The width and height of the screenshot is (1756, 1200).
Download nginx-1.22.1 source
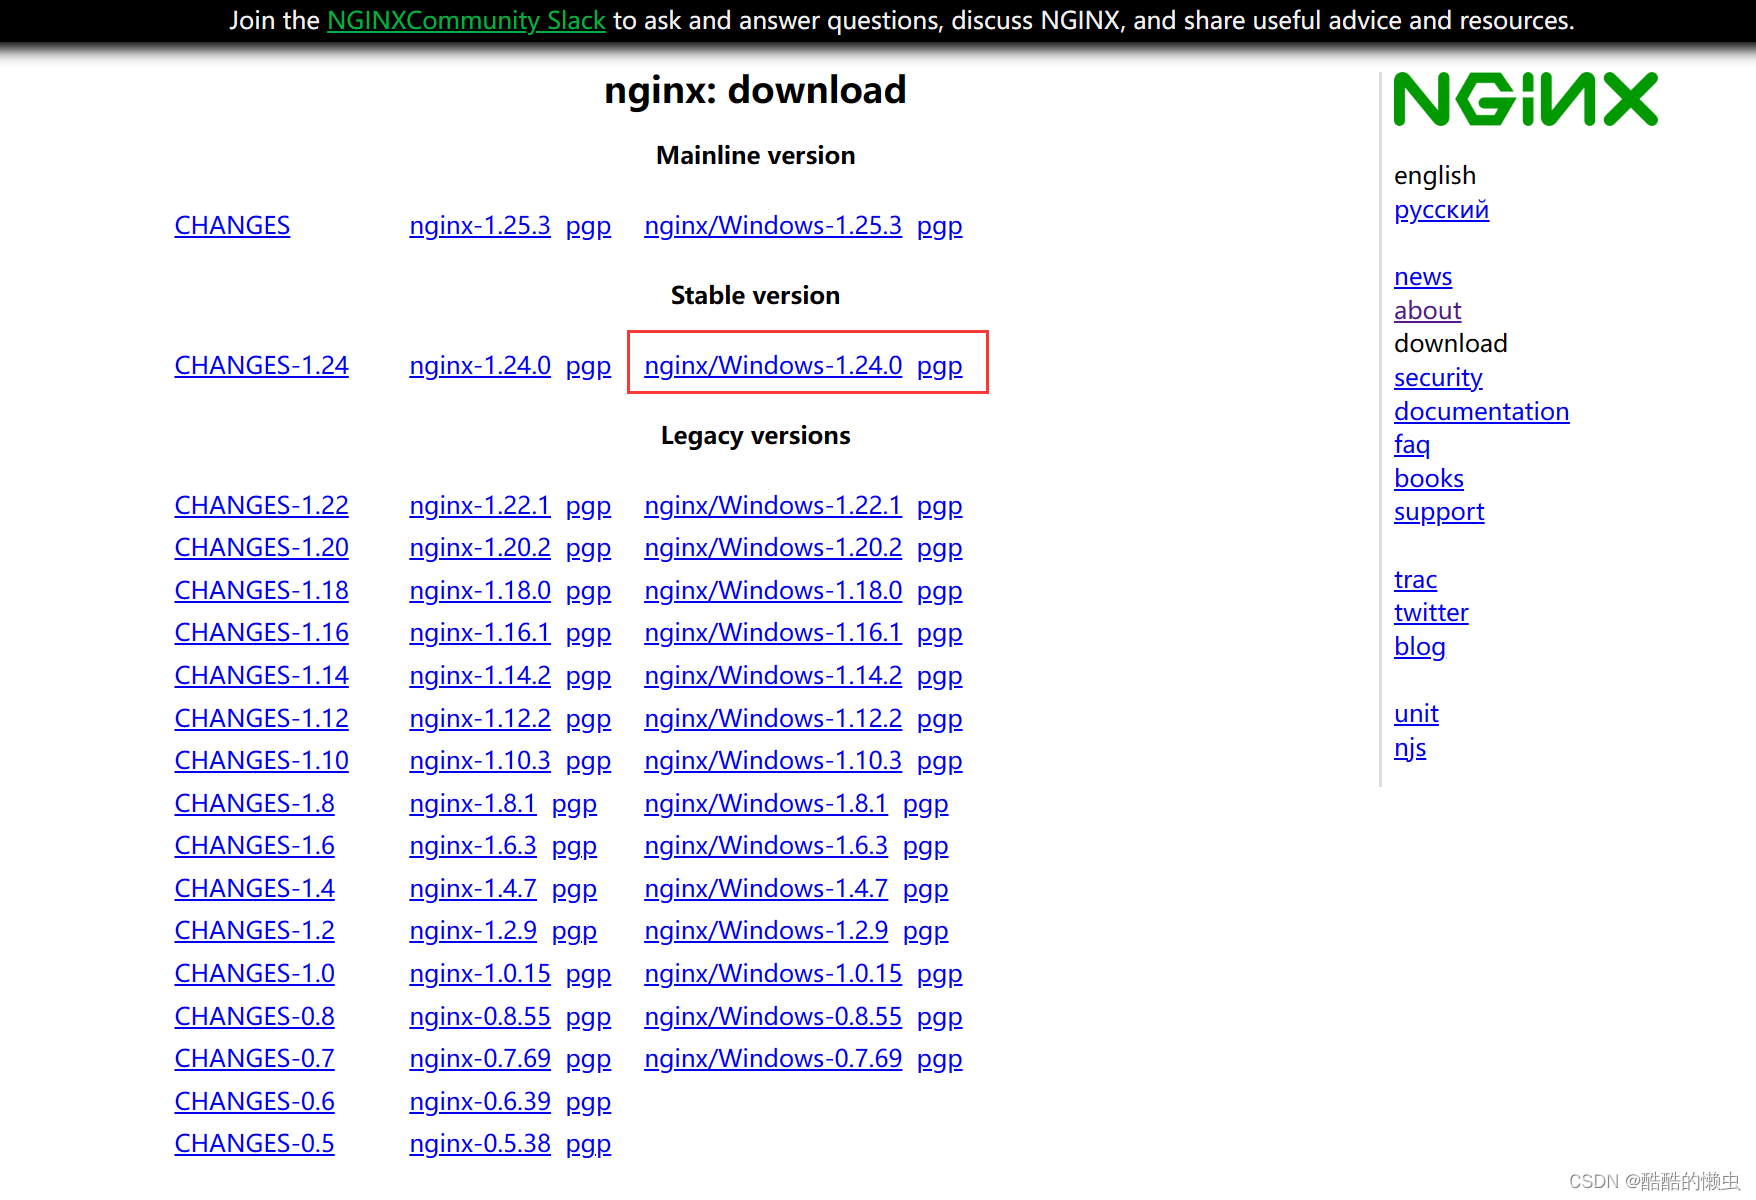point(480,506)
